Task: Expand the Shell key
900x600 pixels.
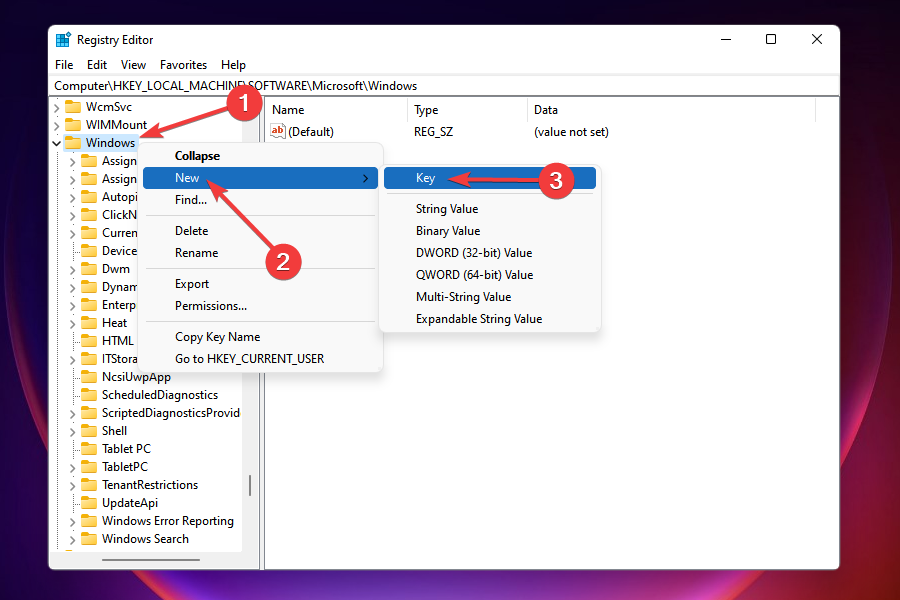Action: click(72, 431)
